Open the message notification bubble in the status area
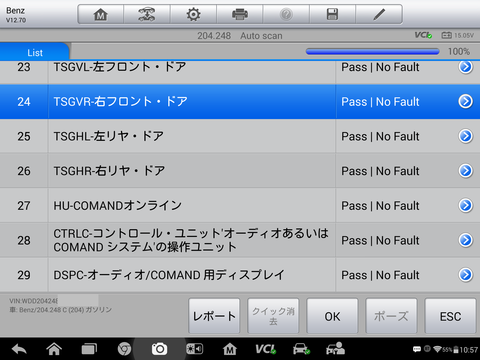480x360 pixels. coord(417,349)
